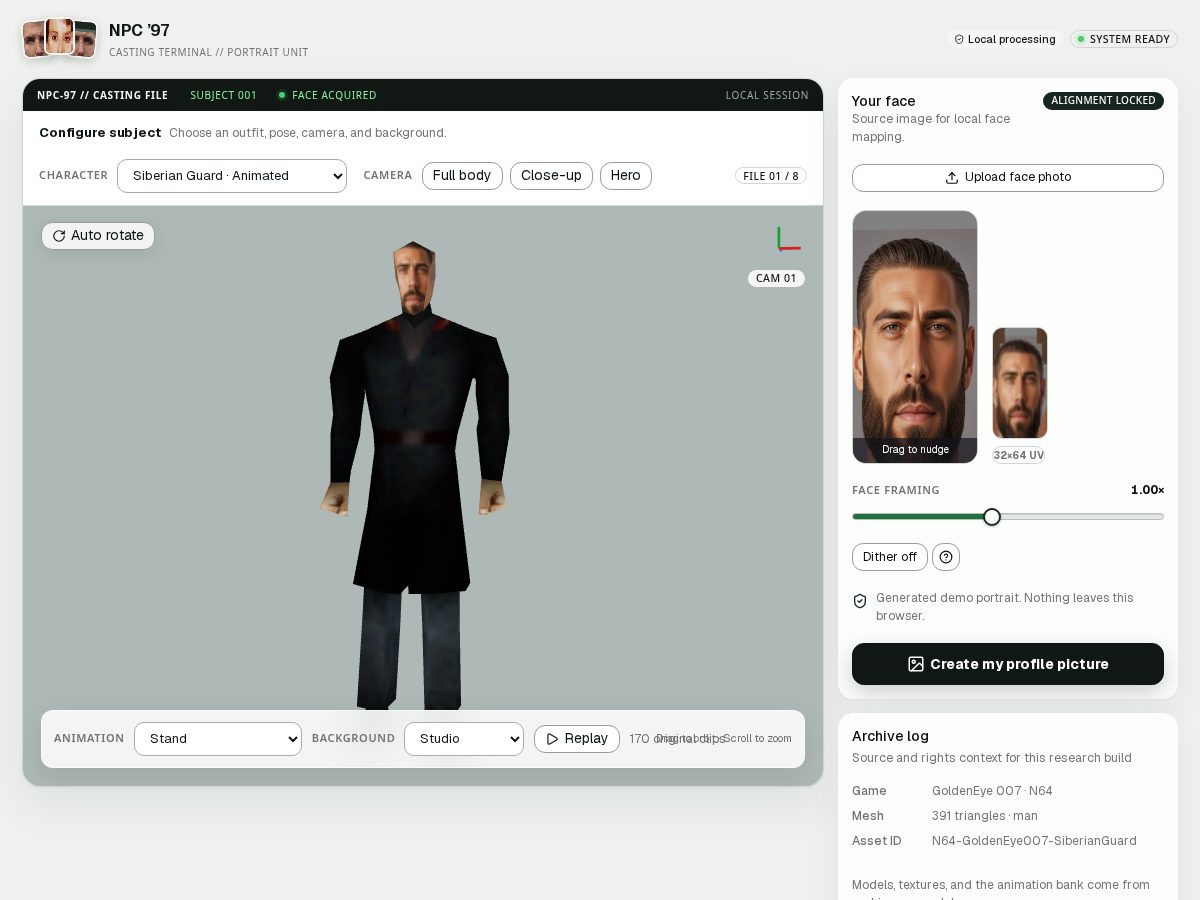1200x900 pixels.
Task: Open the Character dropdown
Action: 232,176
